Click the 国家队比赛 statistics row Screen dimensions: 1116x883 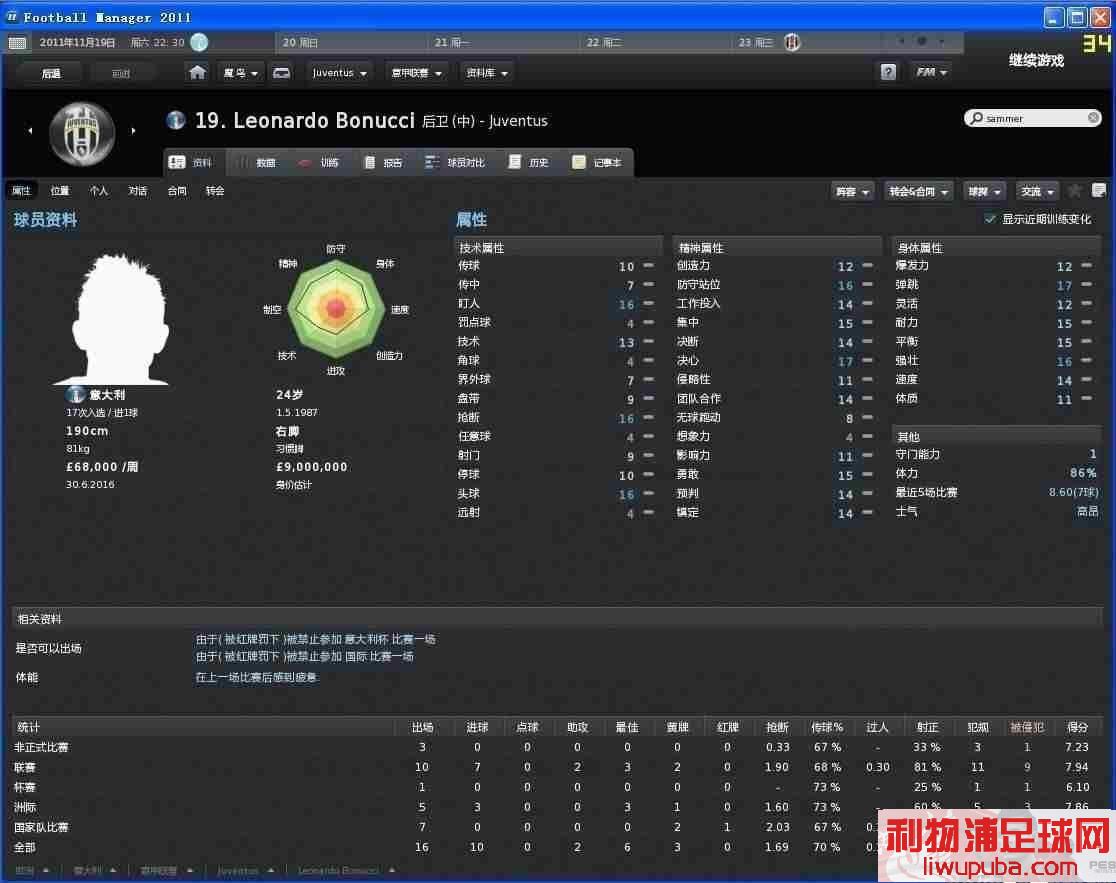pos(557,827)
